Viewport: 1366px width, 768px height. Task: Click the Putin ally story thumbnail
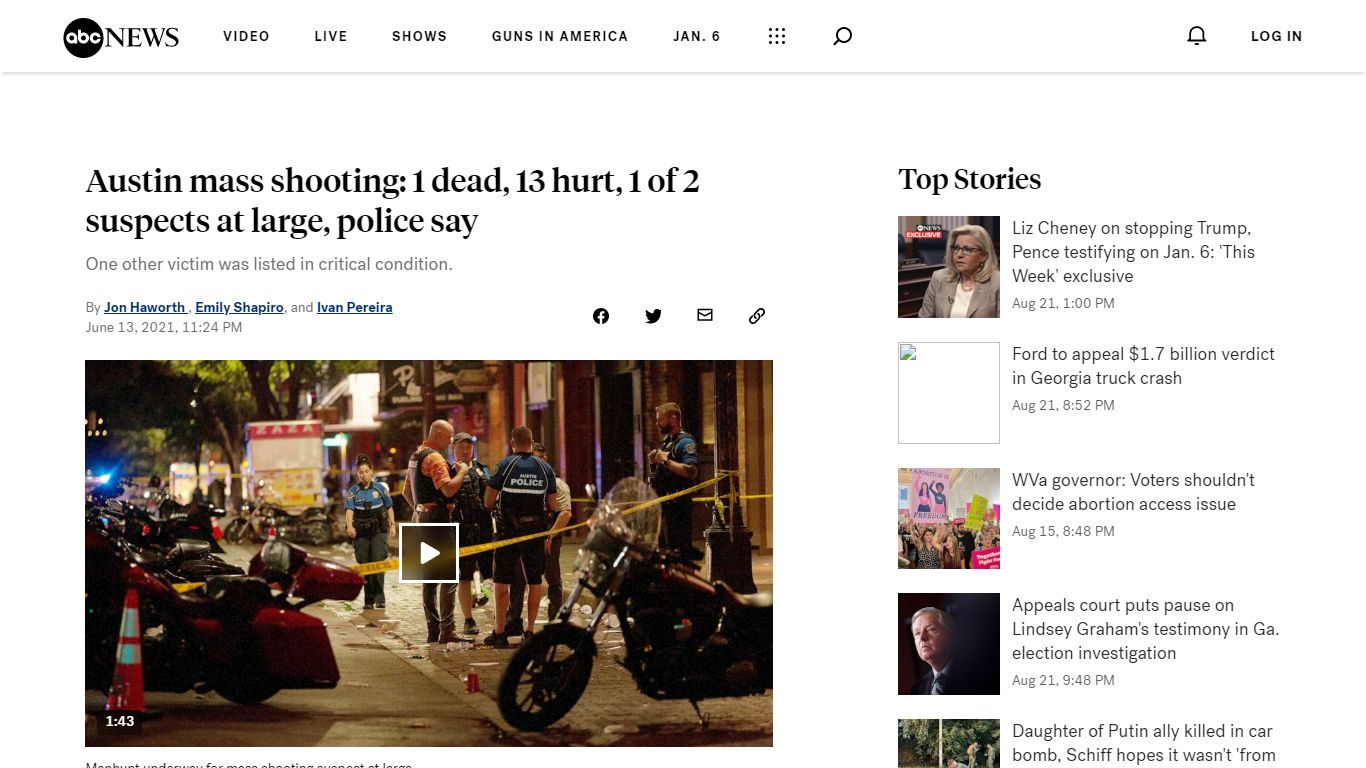click(x=949, y=743)
